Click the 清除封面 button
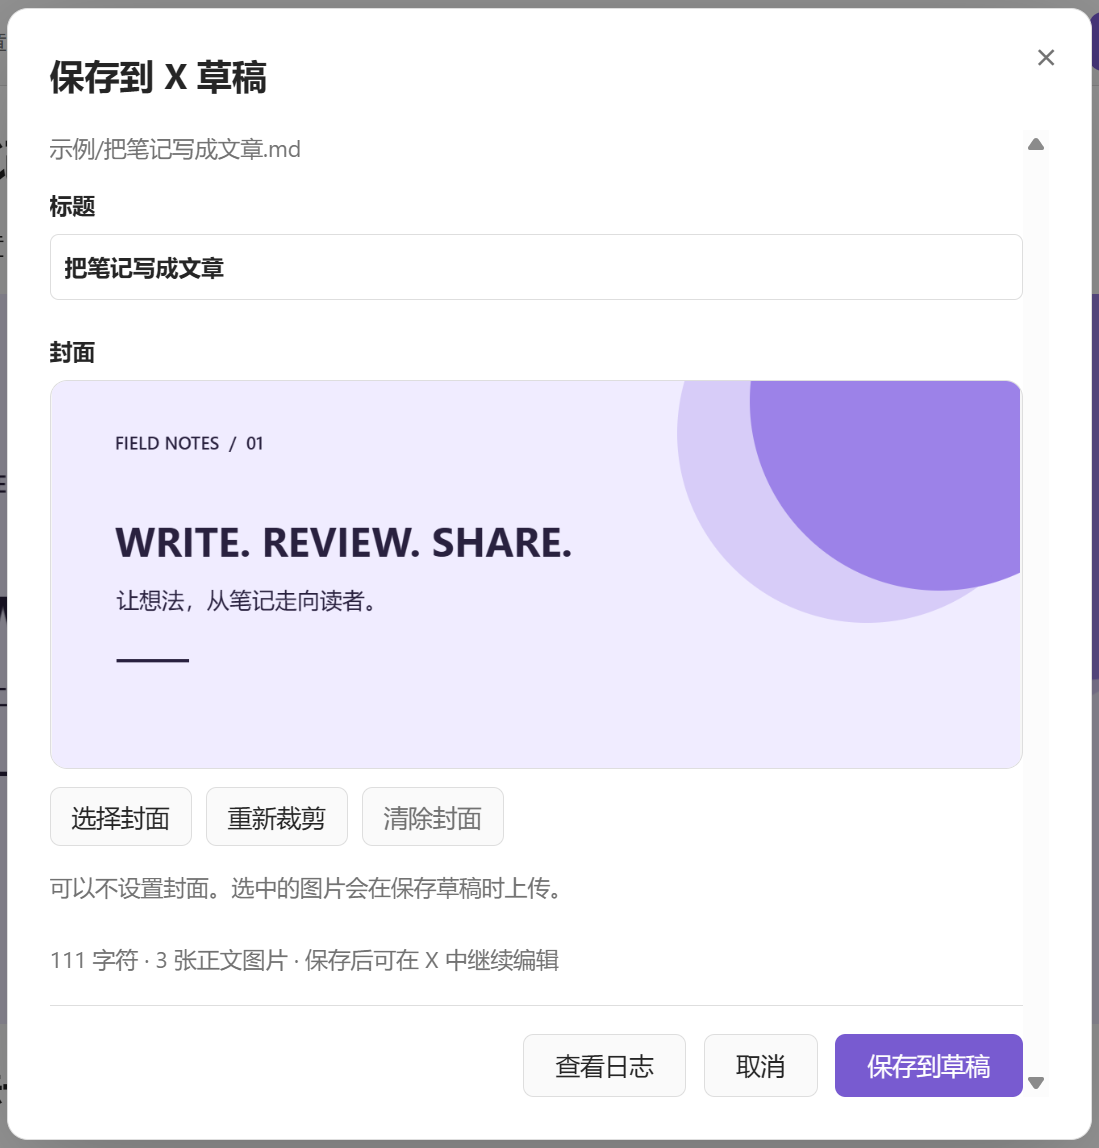Image resolution: width=1099 pixels, height=1148 pixels. [433, 817]
